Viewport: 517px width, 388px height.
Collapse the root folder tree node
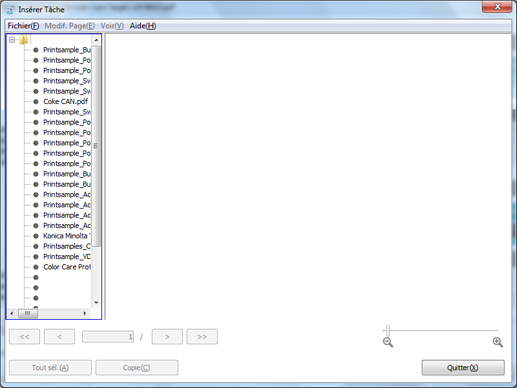pyautogui.click(x=12, y=40)
